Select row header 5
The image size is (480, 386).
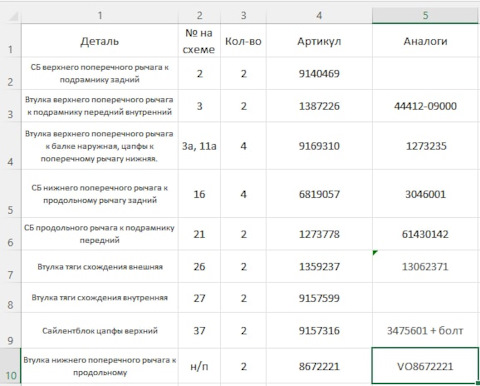pyautogui.click(x=11, y=194)
